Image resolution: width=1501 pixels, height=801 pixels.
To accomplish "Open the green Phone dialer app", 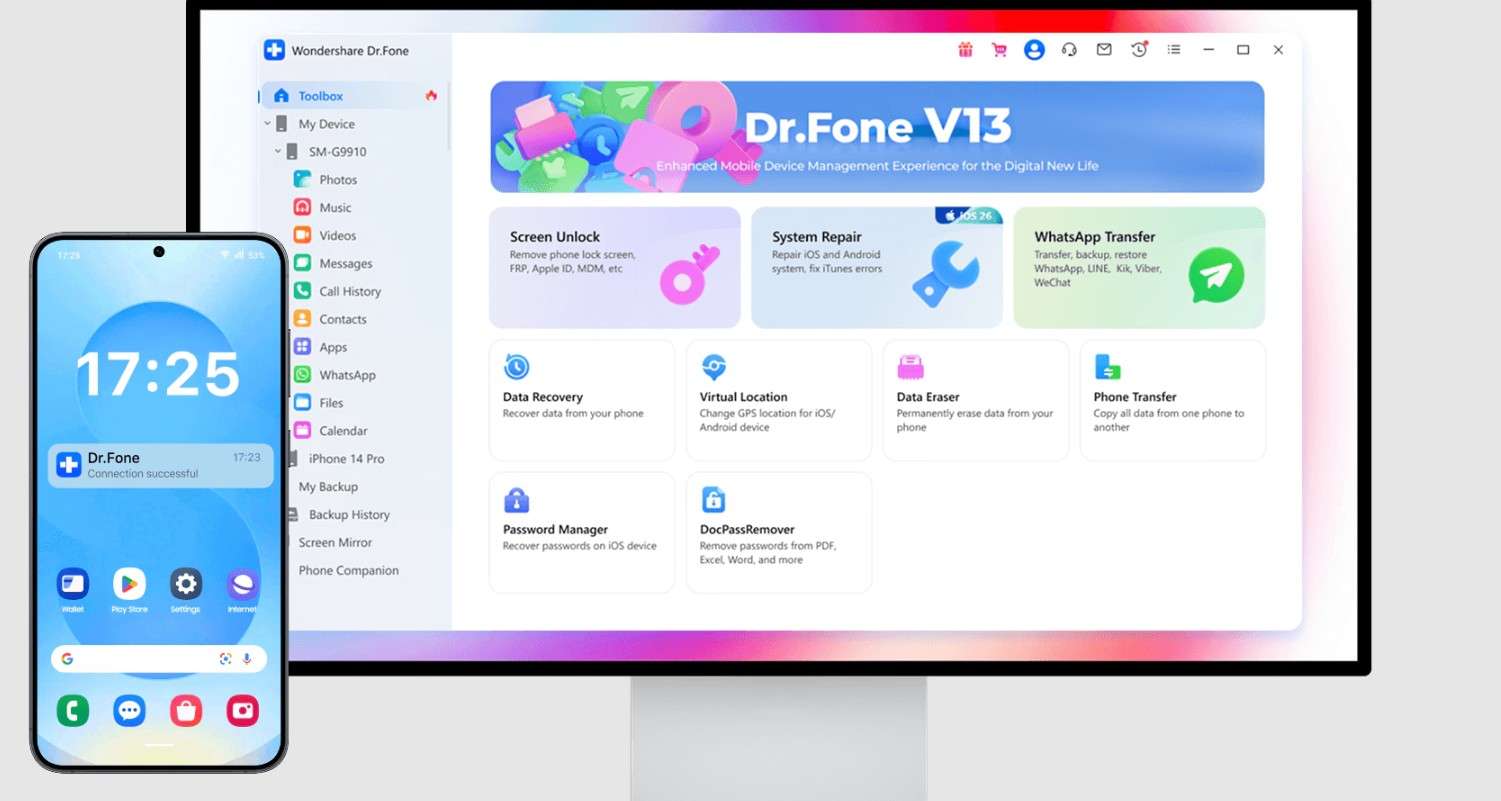I will [73, 711].
